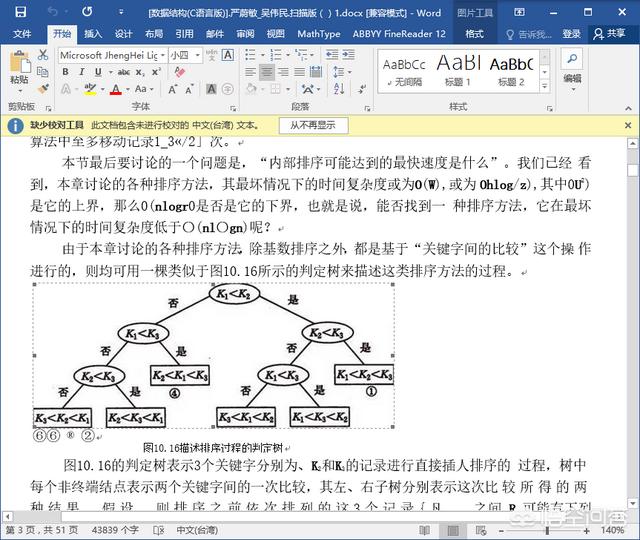
Task: Adjust the zoom slider handle
Action: pyautogui.click(x=547, y=530)
